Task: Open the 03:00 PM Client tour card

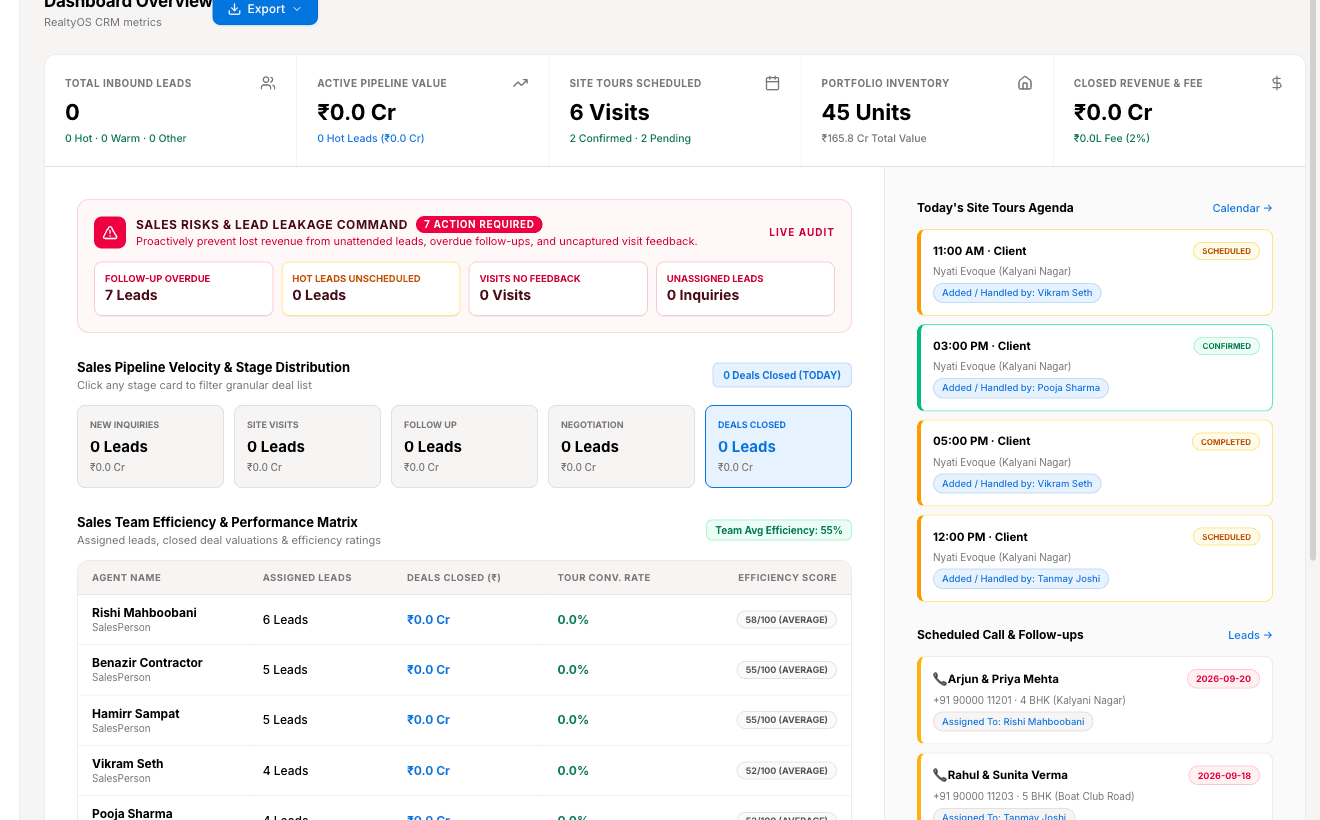Action: (1095, 367)
